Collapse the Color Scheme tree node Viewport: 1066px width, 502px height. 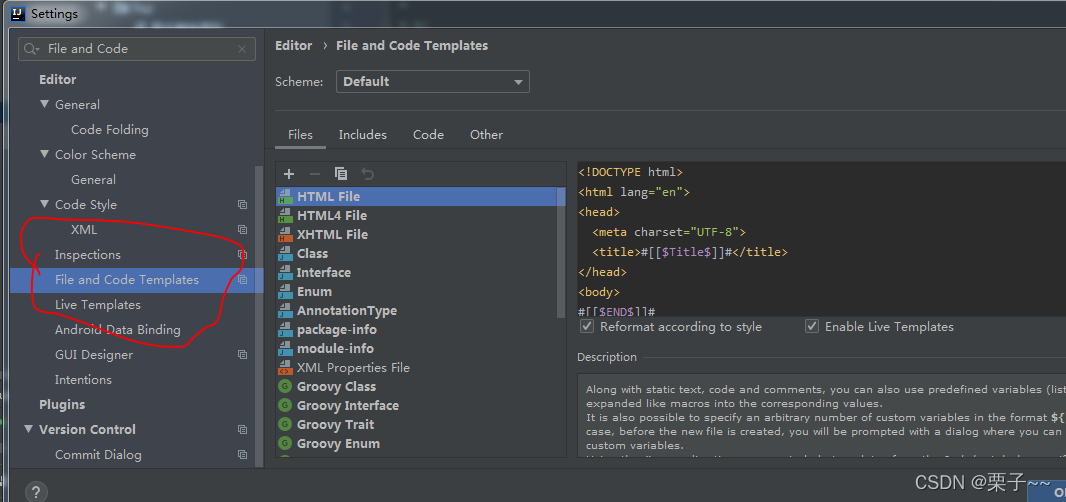coord(45,154)
